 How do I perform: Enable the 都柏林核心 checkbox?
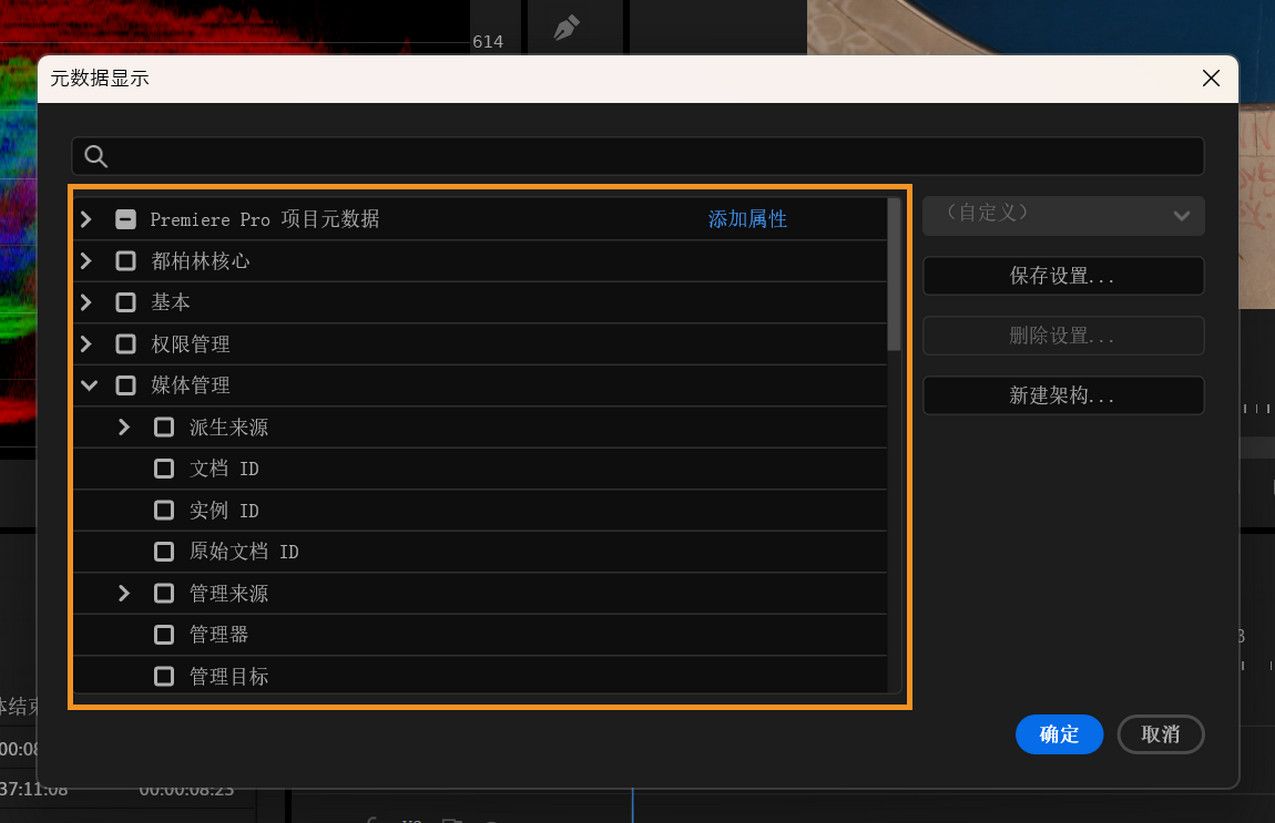[x=125, y=260]
